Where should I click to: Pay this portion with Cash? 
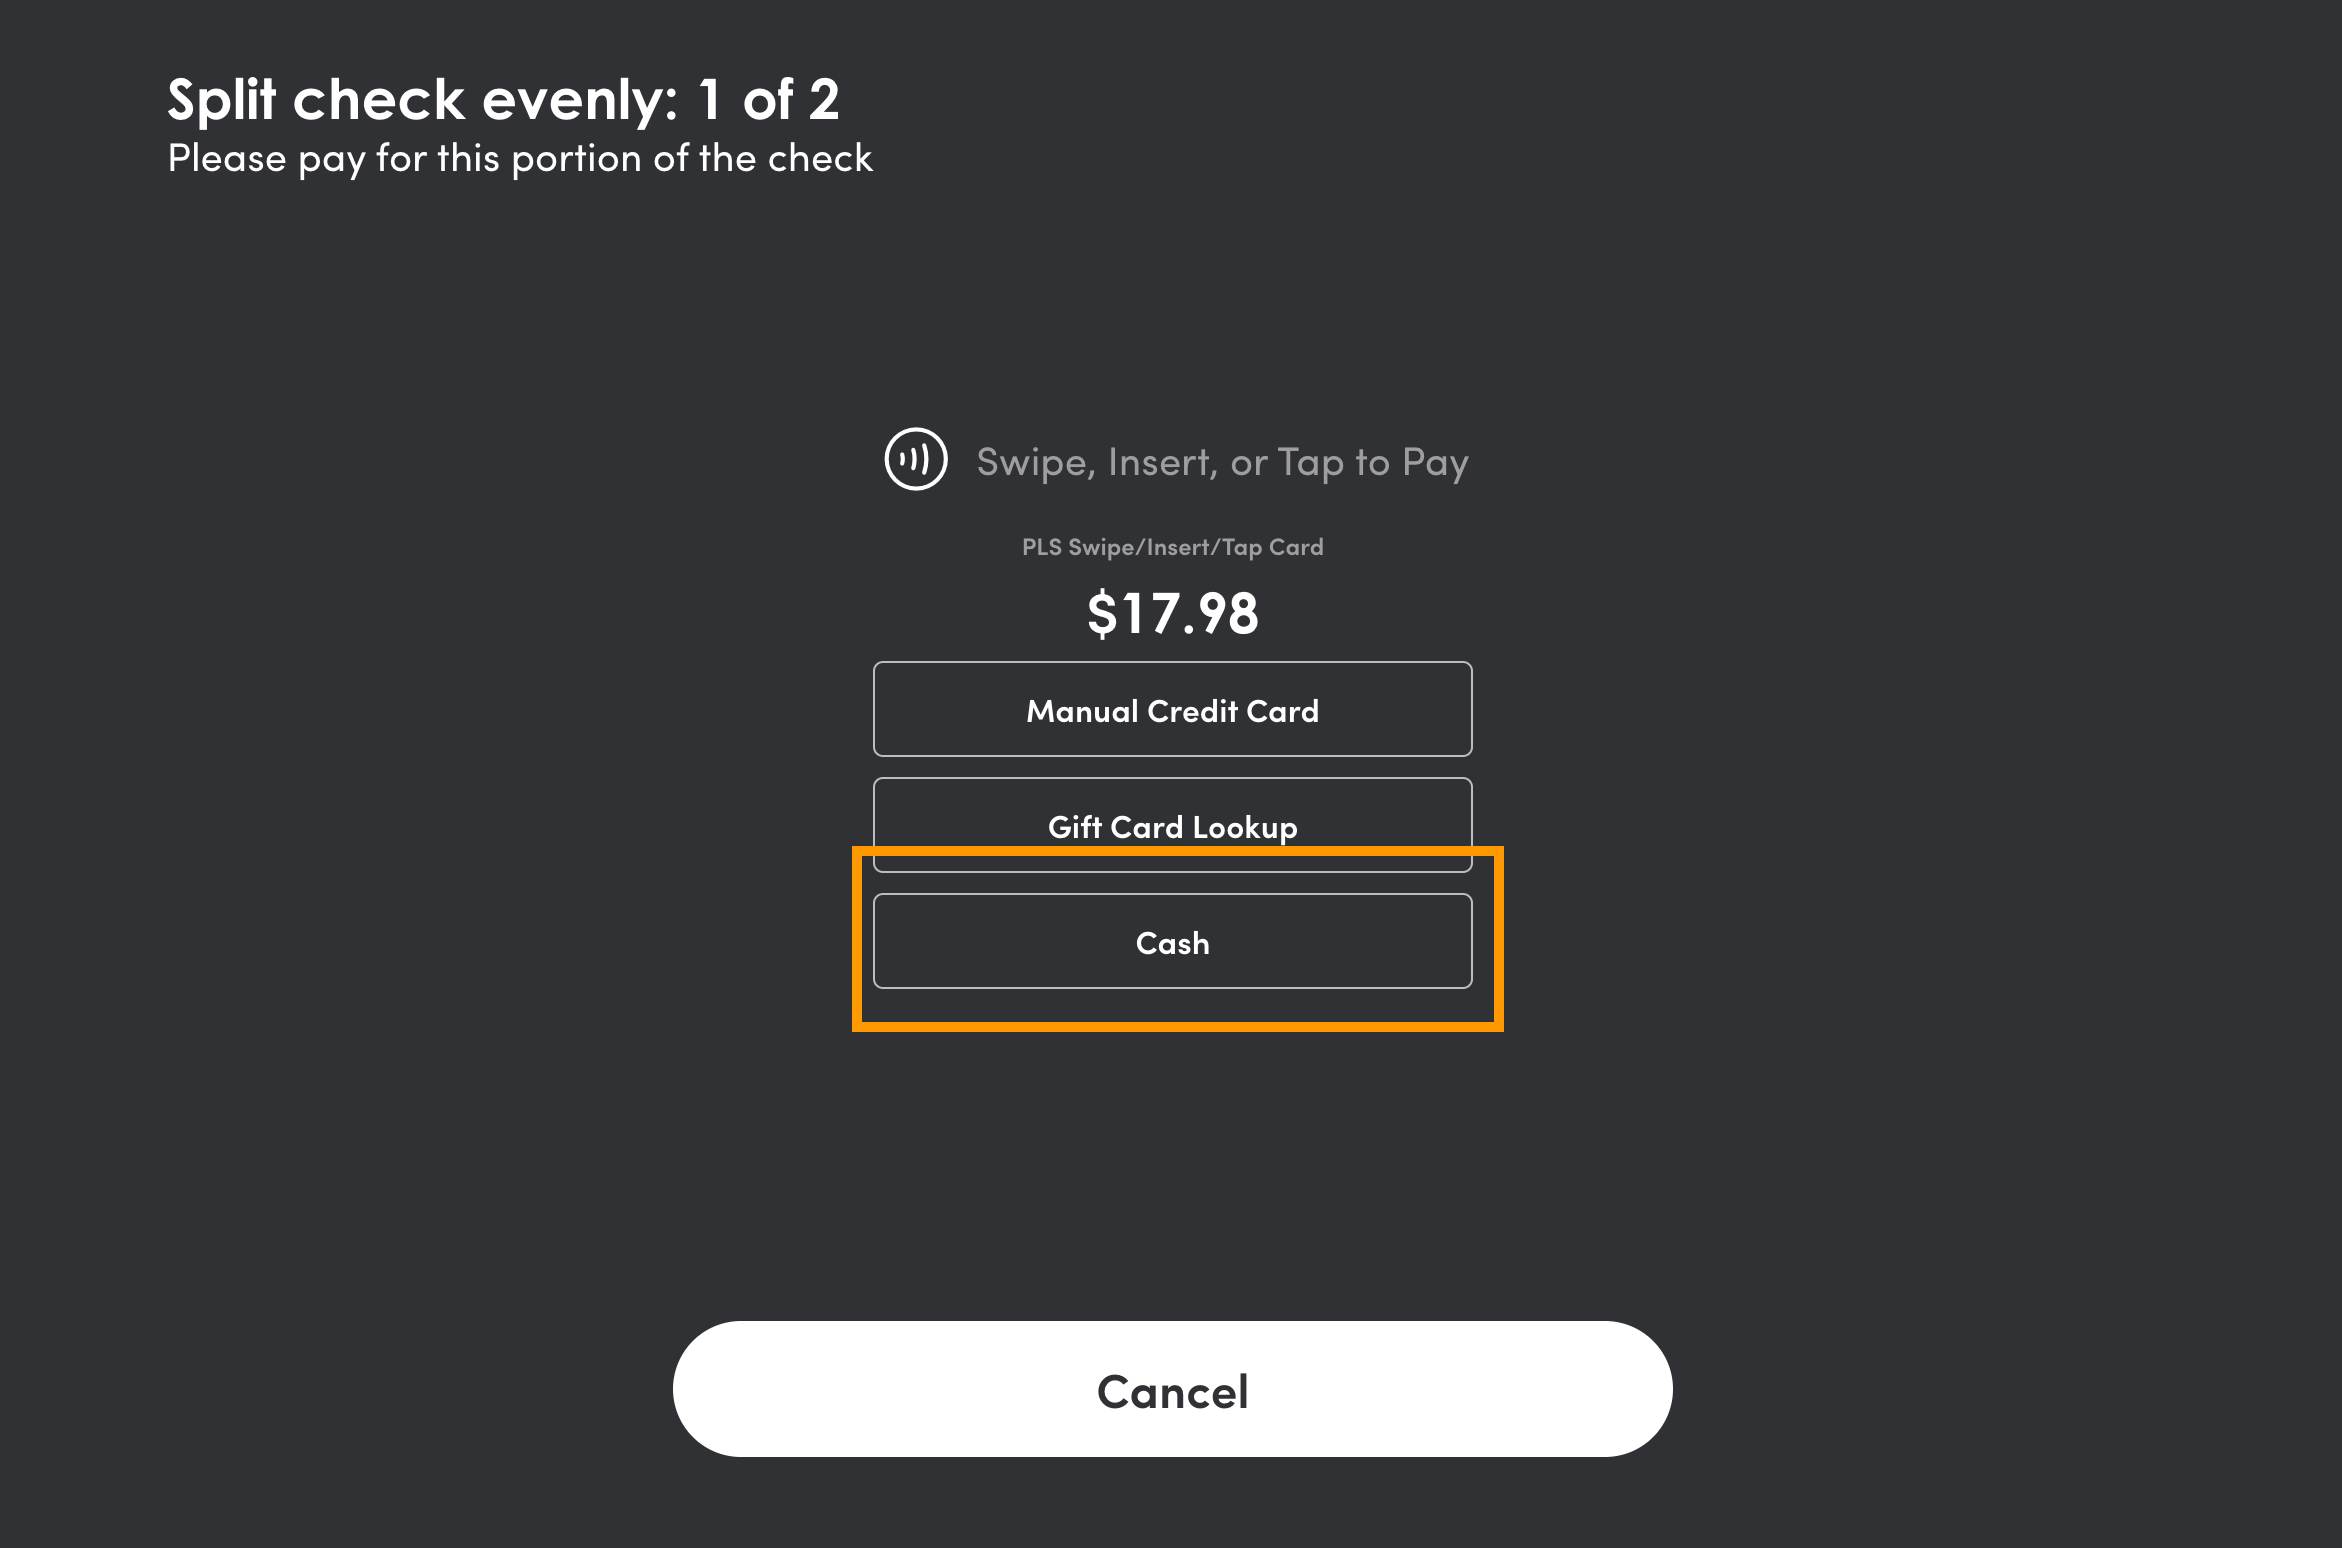(x=1172, y=941)
